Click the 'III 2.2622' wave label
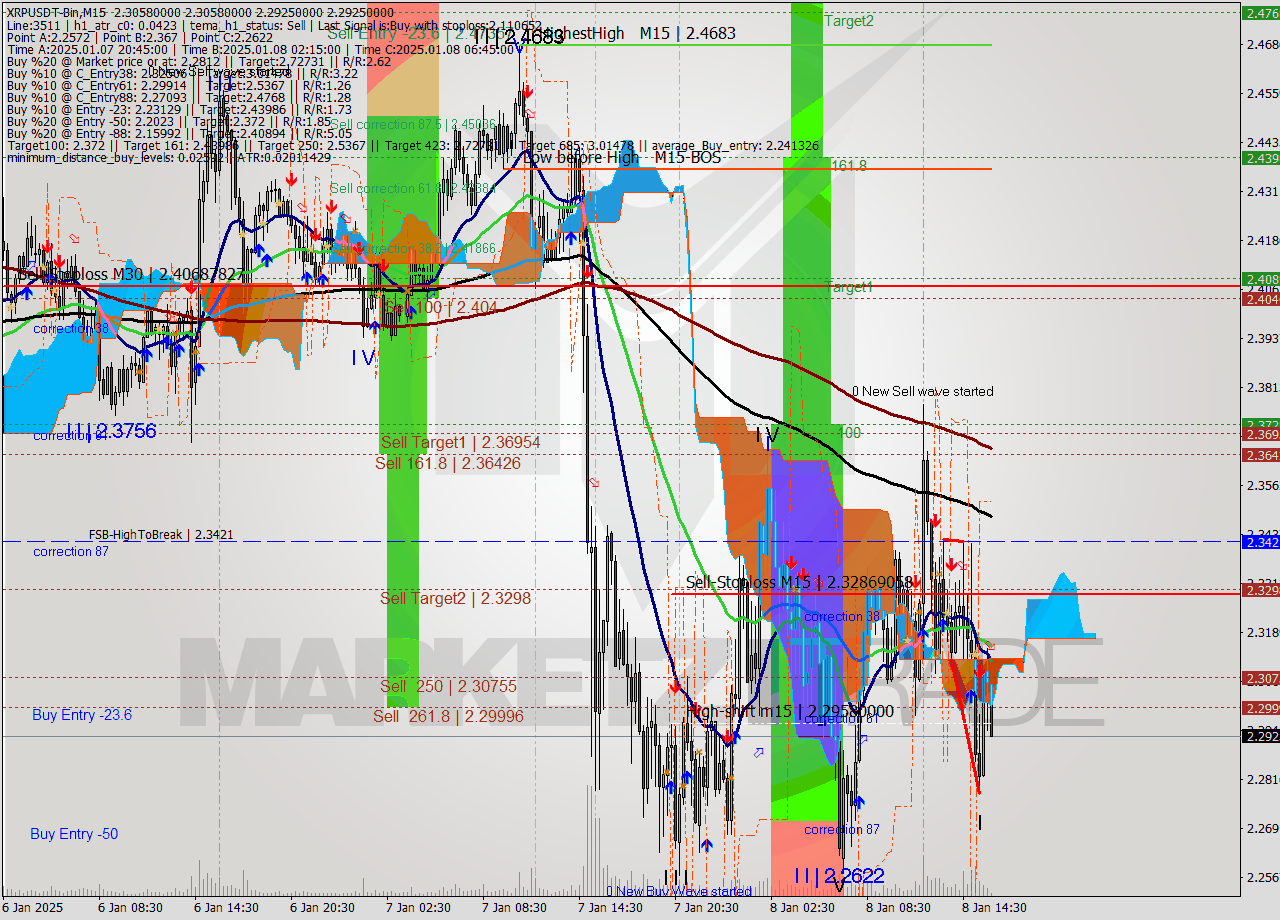 (x=839, y=876)
